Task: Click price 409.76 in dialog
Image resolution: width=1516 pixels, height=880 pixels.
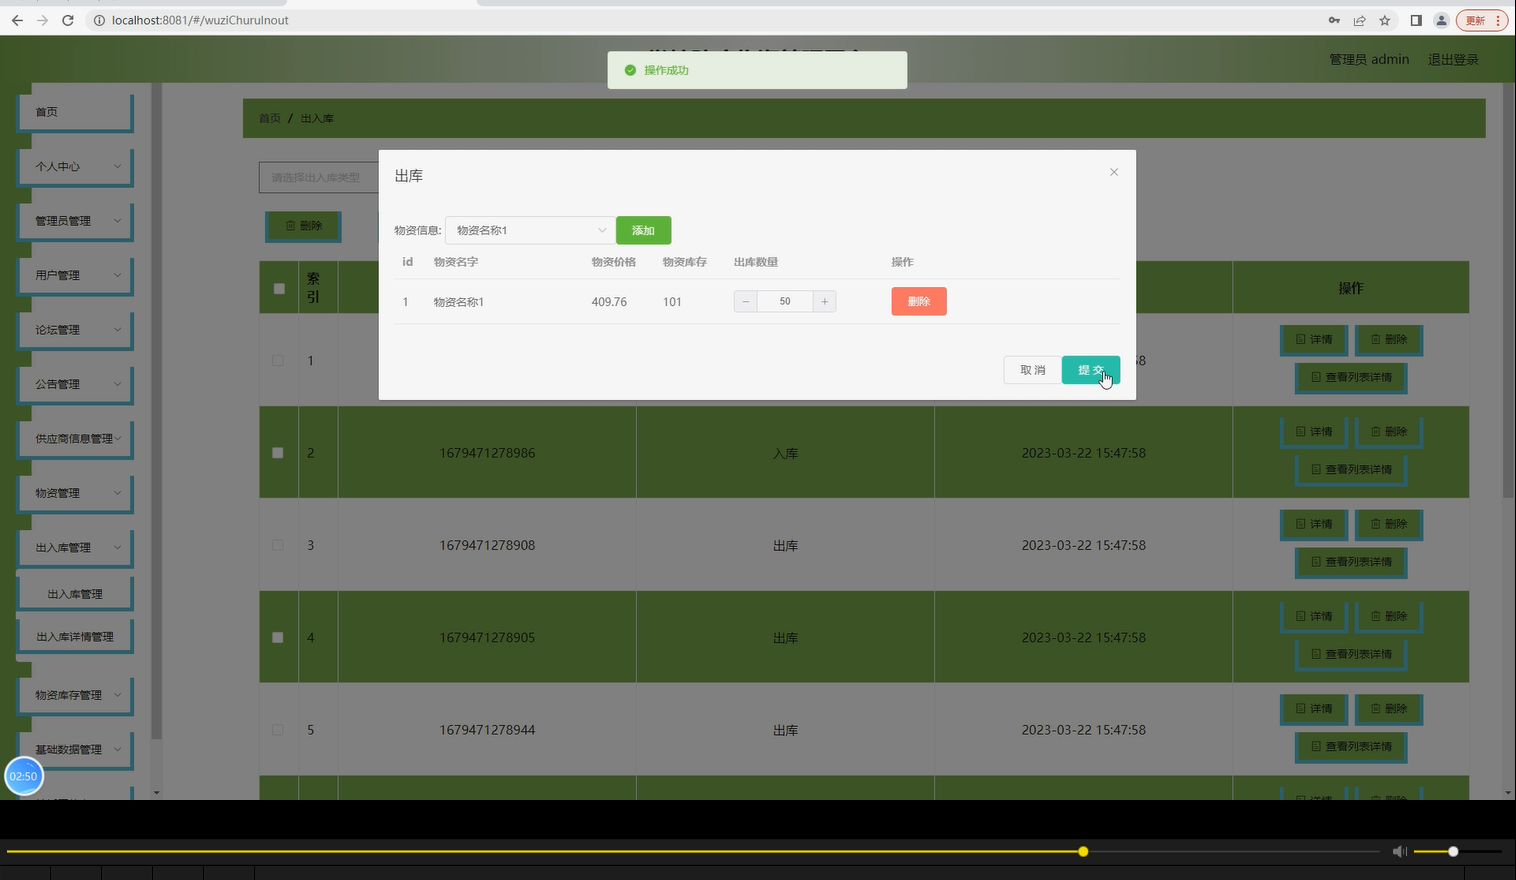Action: click(x=609, y=301)
